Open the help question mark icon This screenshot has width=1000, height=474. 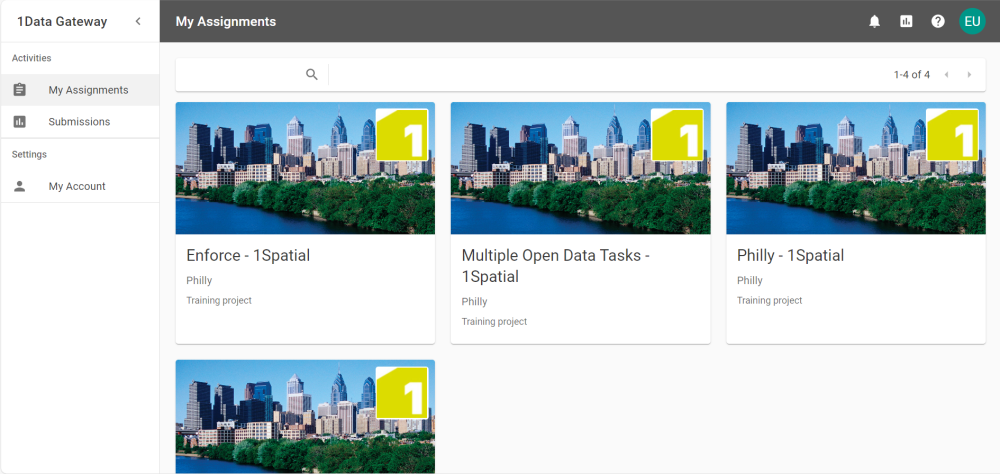tap(938, 21)
